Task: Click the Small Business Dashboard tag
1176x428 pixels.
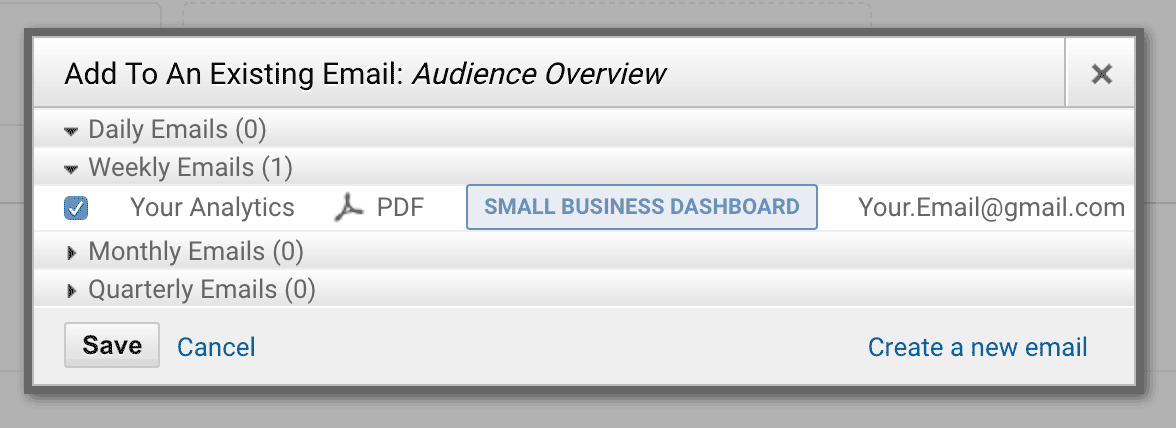Action: tap(642, 207)
